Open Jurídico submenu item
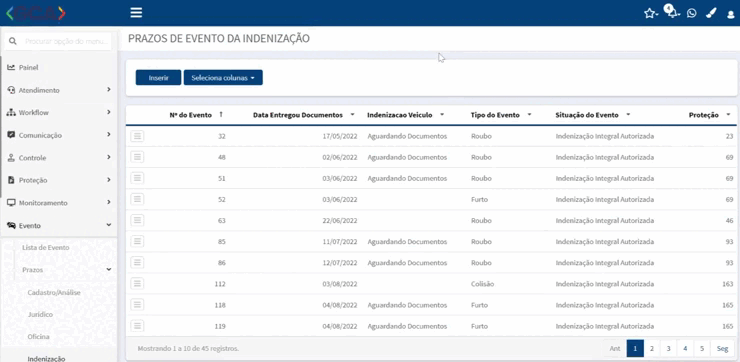Screen dimensions: 740x362 (40, 314)
